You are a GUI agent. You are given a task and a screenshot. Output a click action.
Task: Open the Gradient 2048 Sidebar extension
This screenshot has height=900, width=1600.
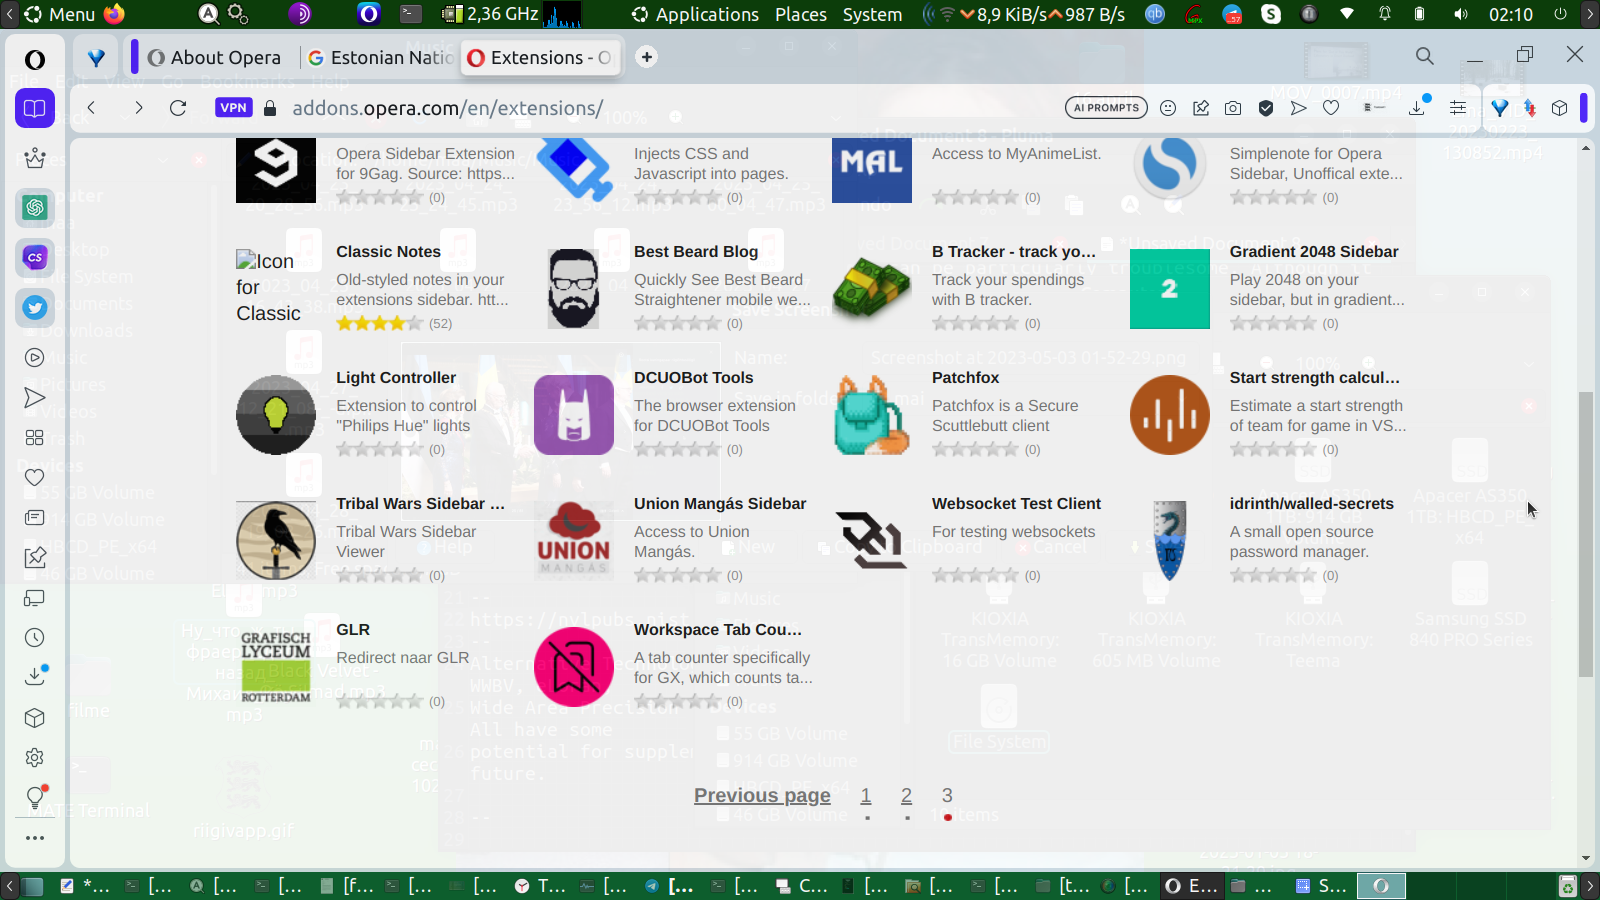[1314, 251]
